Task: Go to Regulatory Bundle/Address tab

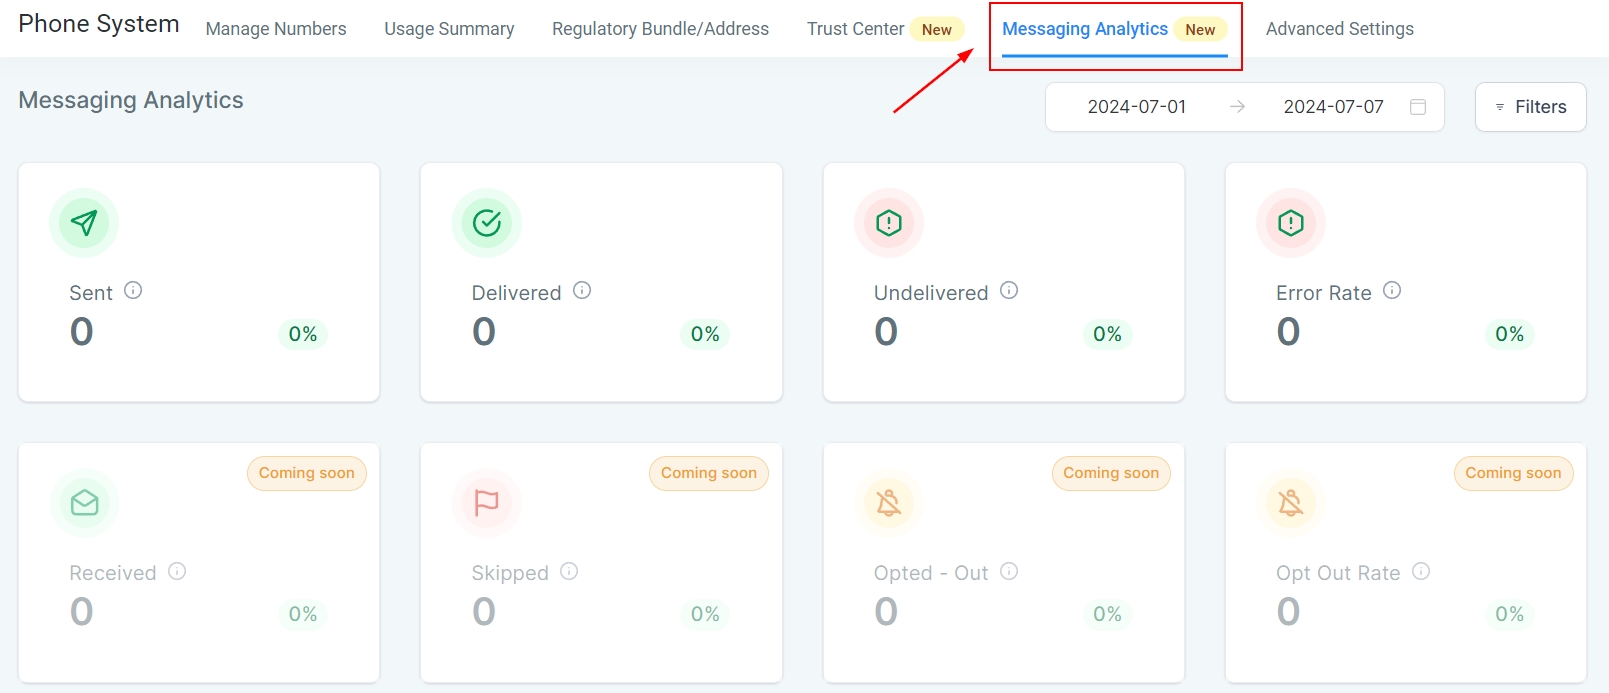Action: click(660, 29)
